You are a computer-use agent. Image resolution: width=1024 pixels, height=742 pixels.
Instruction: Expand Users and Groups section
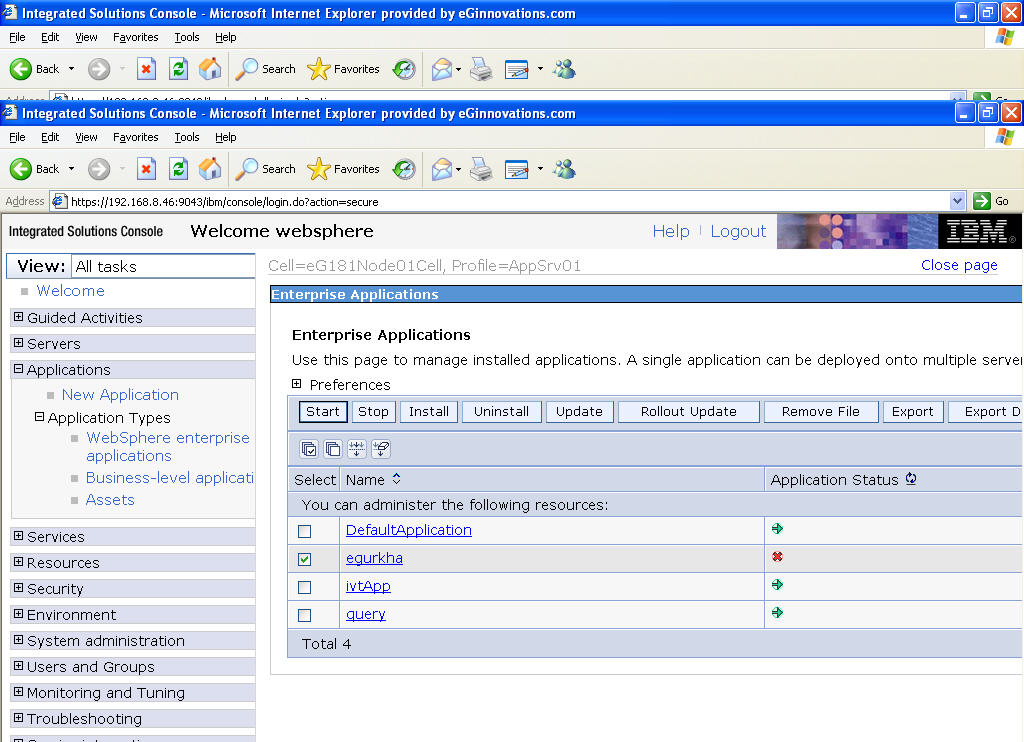[x=18, y=666]
